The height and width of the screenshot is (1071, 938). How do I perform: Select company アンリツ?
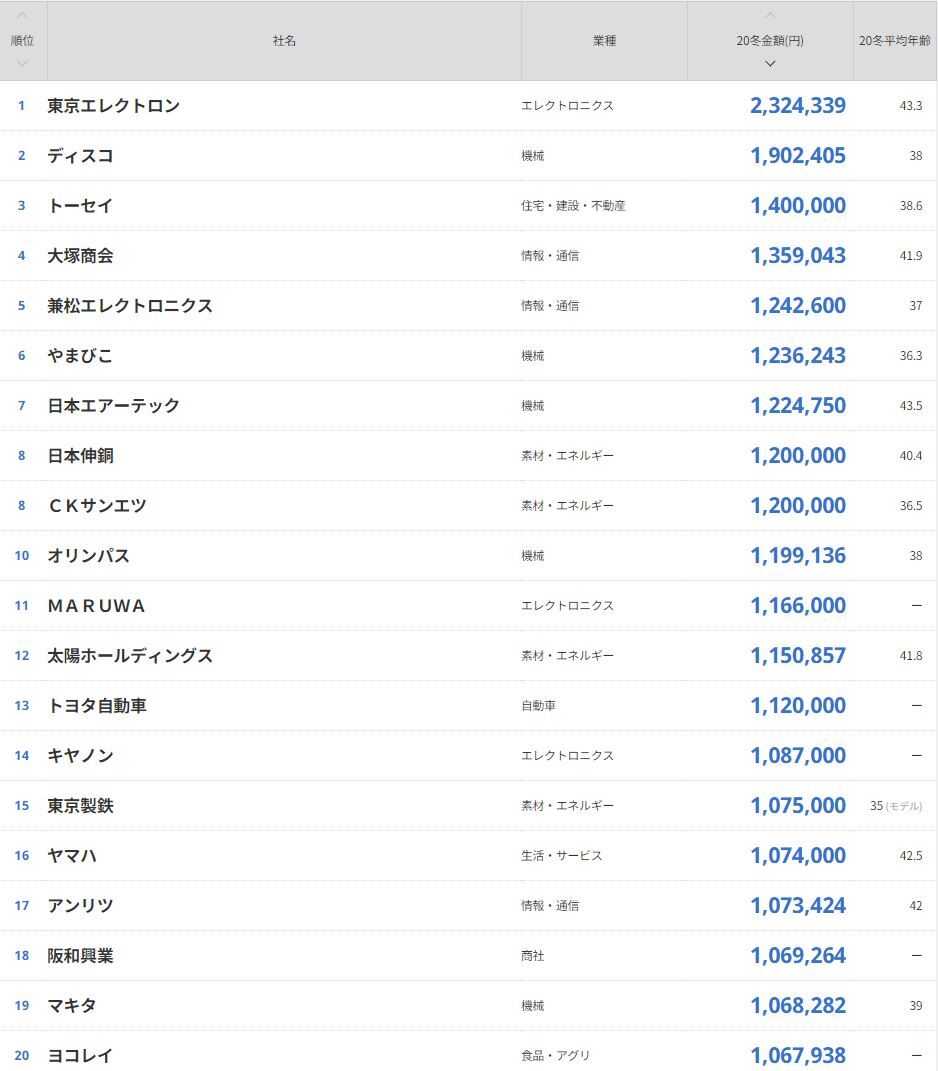(x=80, y=906)
